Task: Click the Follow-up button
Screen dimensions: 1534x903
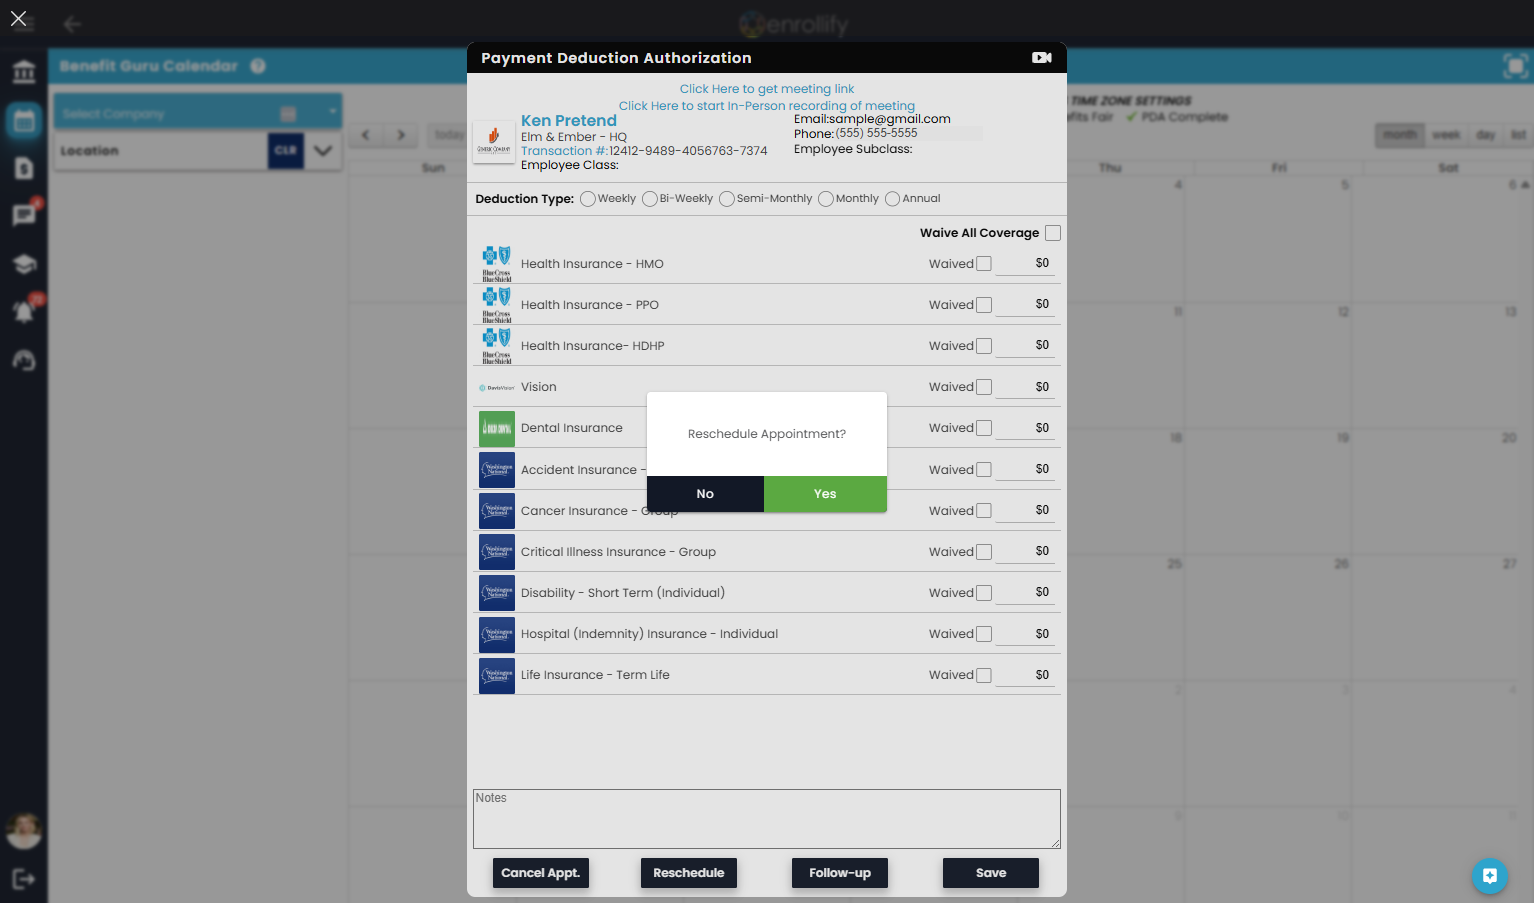Action: coord(840,873)
